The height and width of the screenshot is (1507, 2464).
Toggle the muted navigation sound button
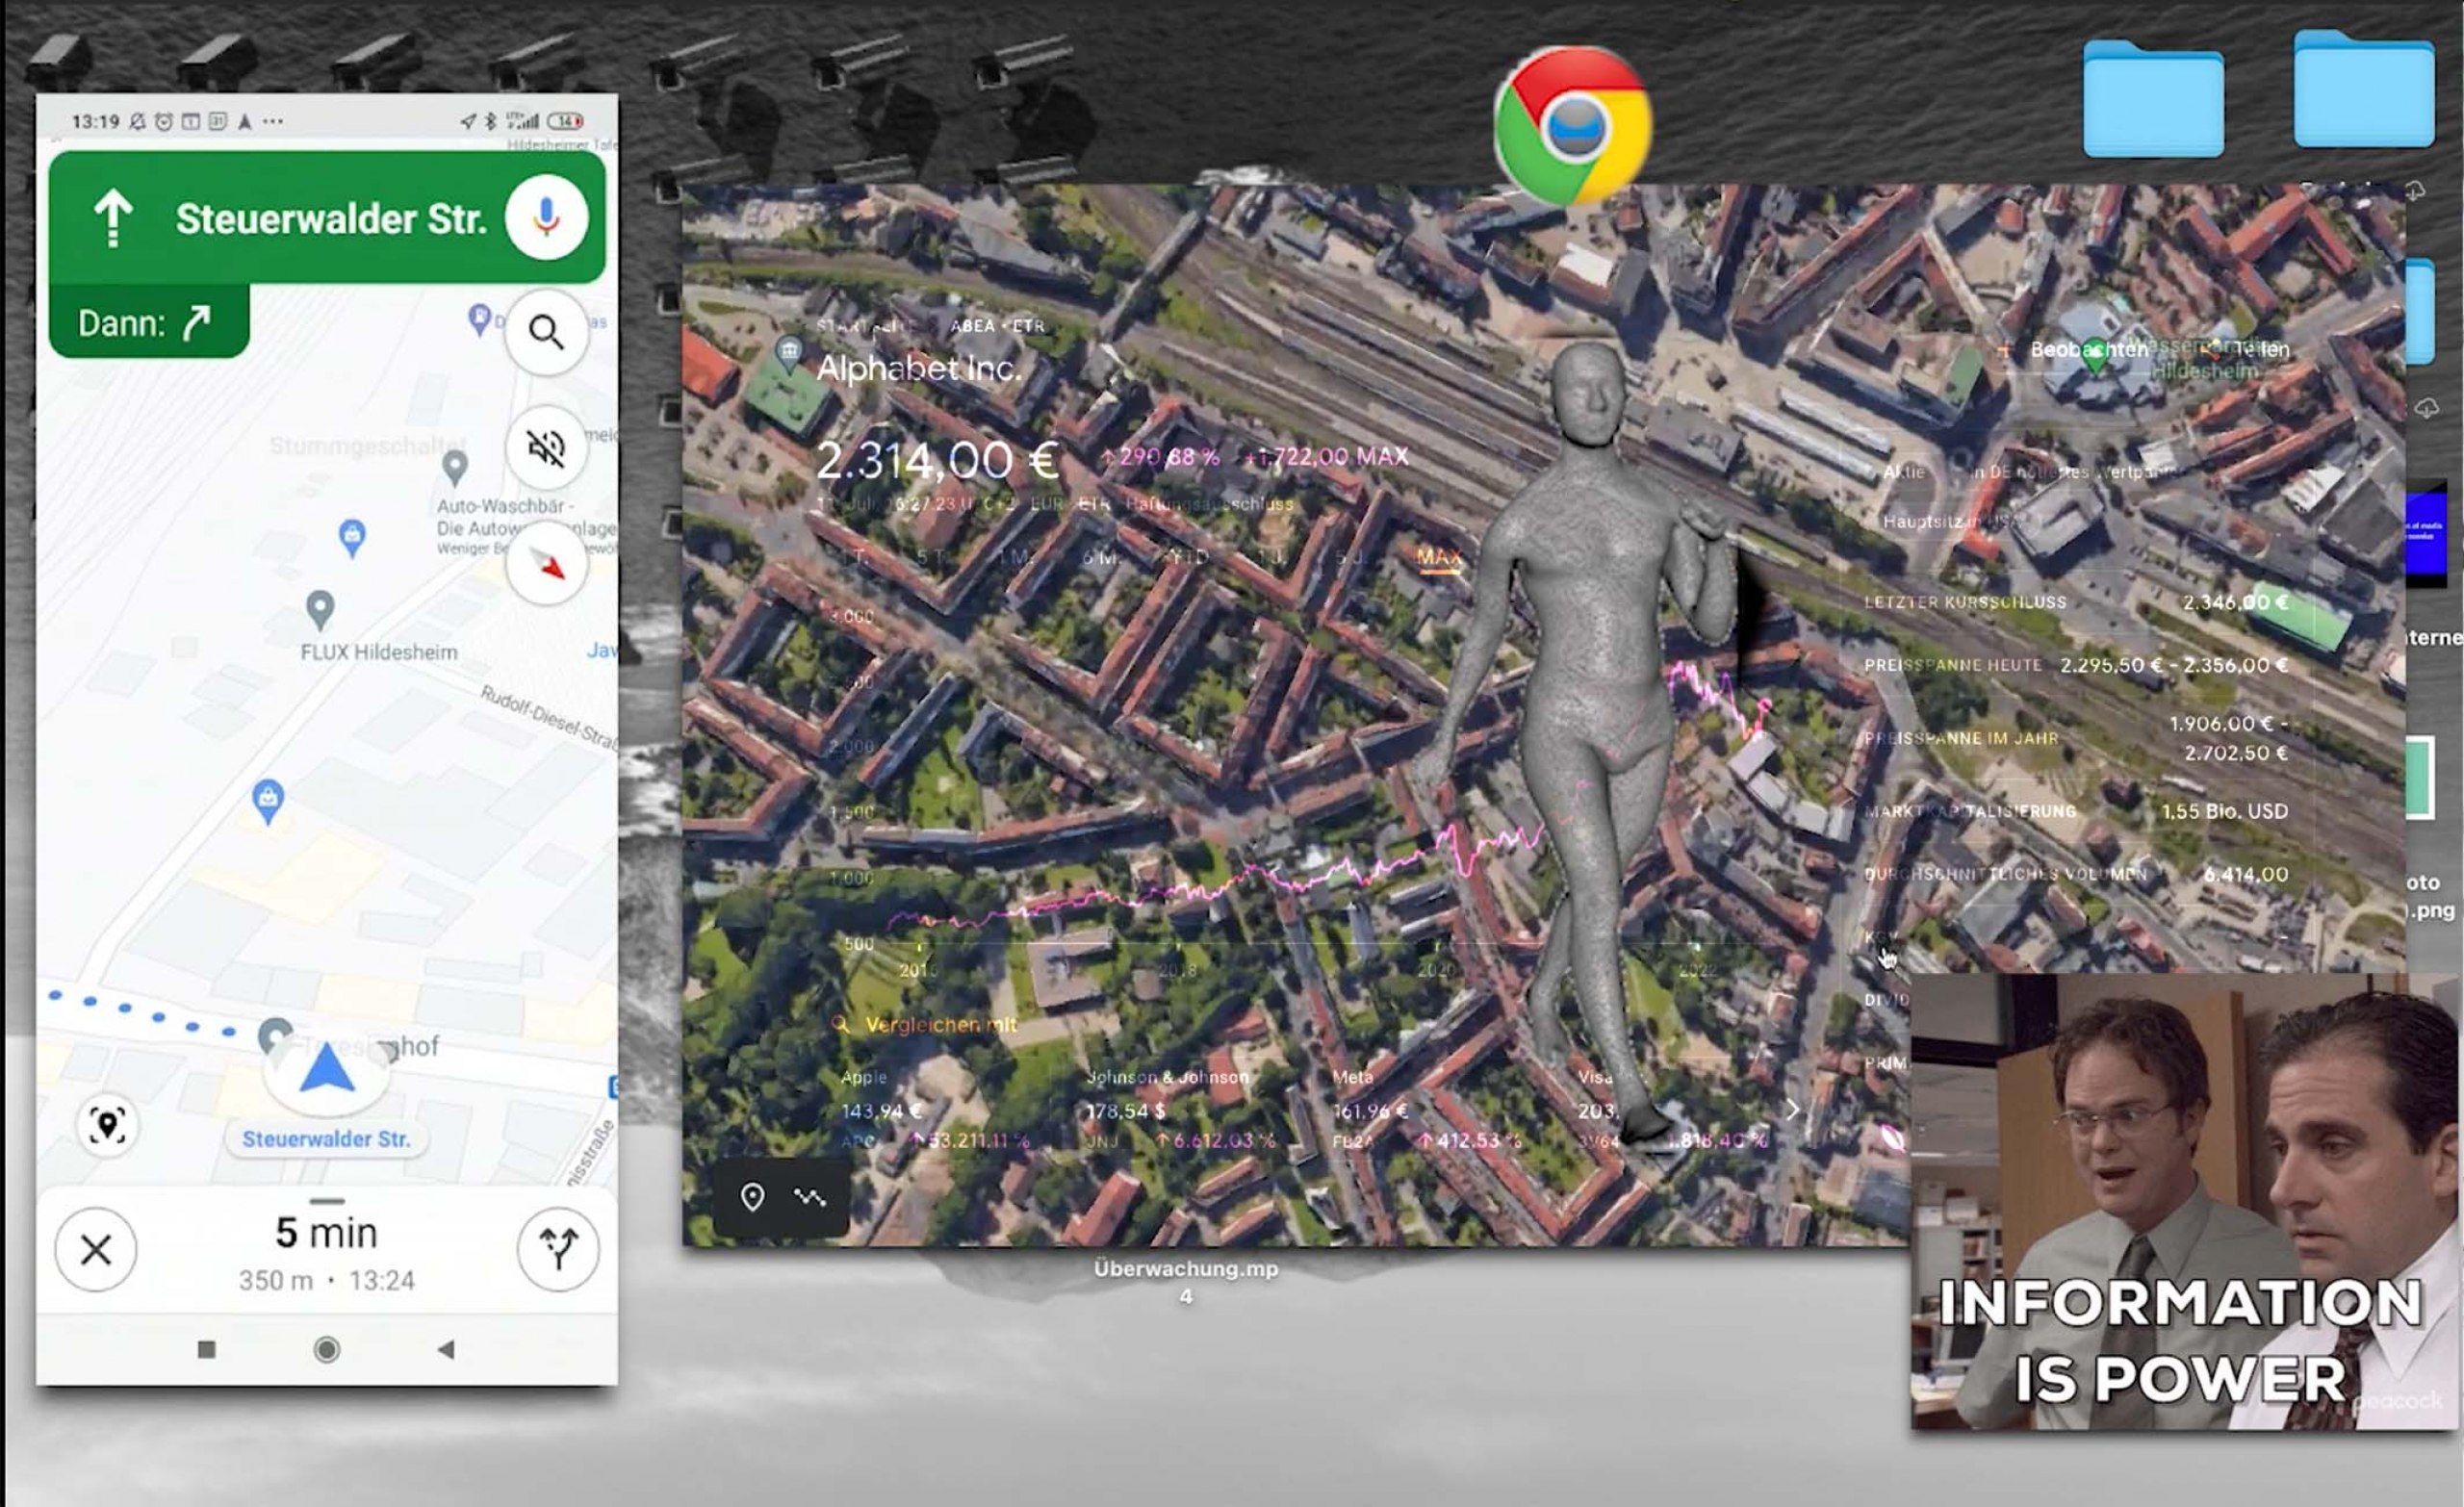546,448
